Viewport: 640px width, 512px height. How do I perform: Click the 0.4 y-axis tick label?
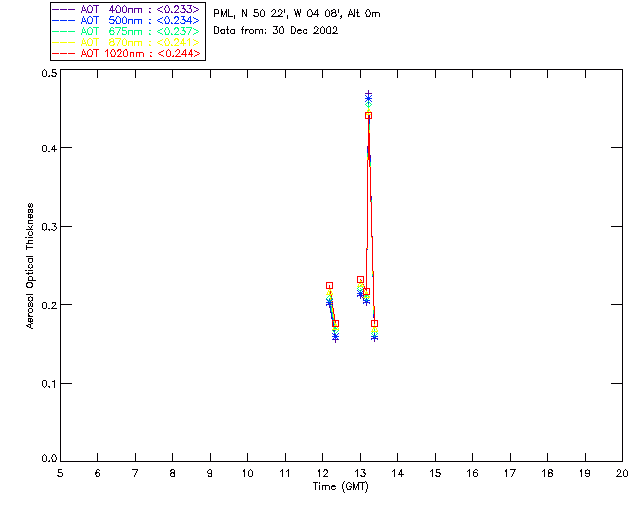click(x=49, y=148)
